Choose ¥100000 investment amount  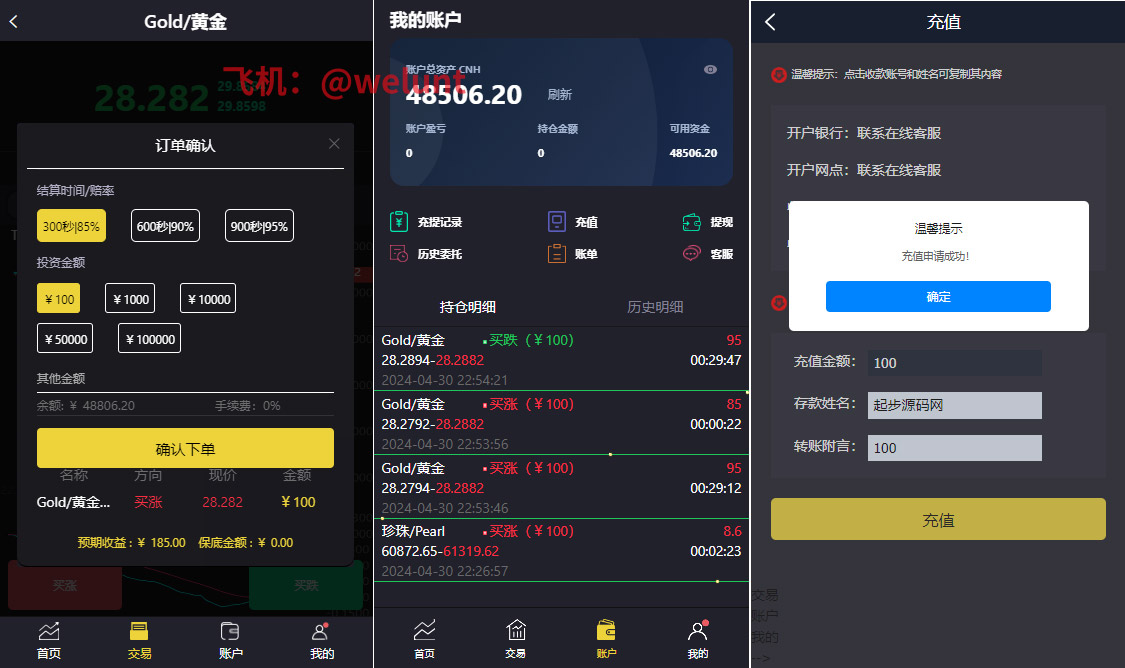pos(149,339)
